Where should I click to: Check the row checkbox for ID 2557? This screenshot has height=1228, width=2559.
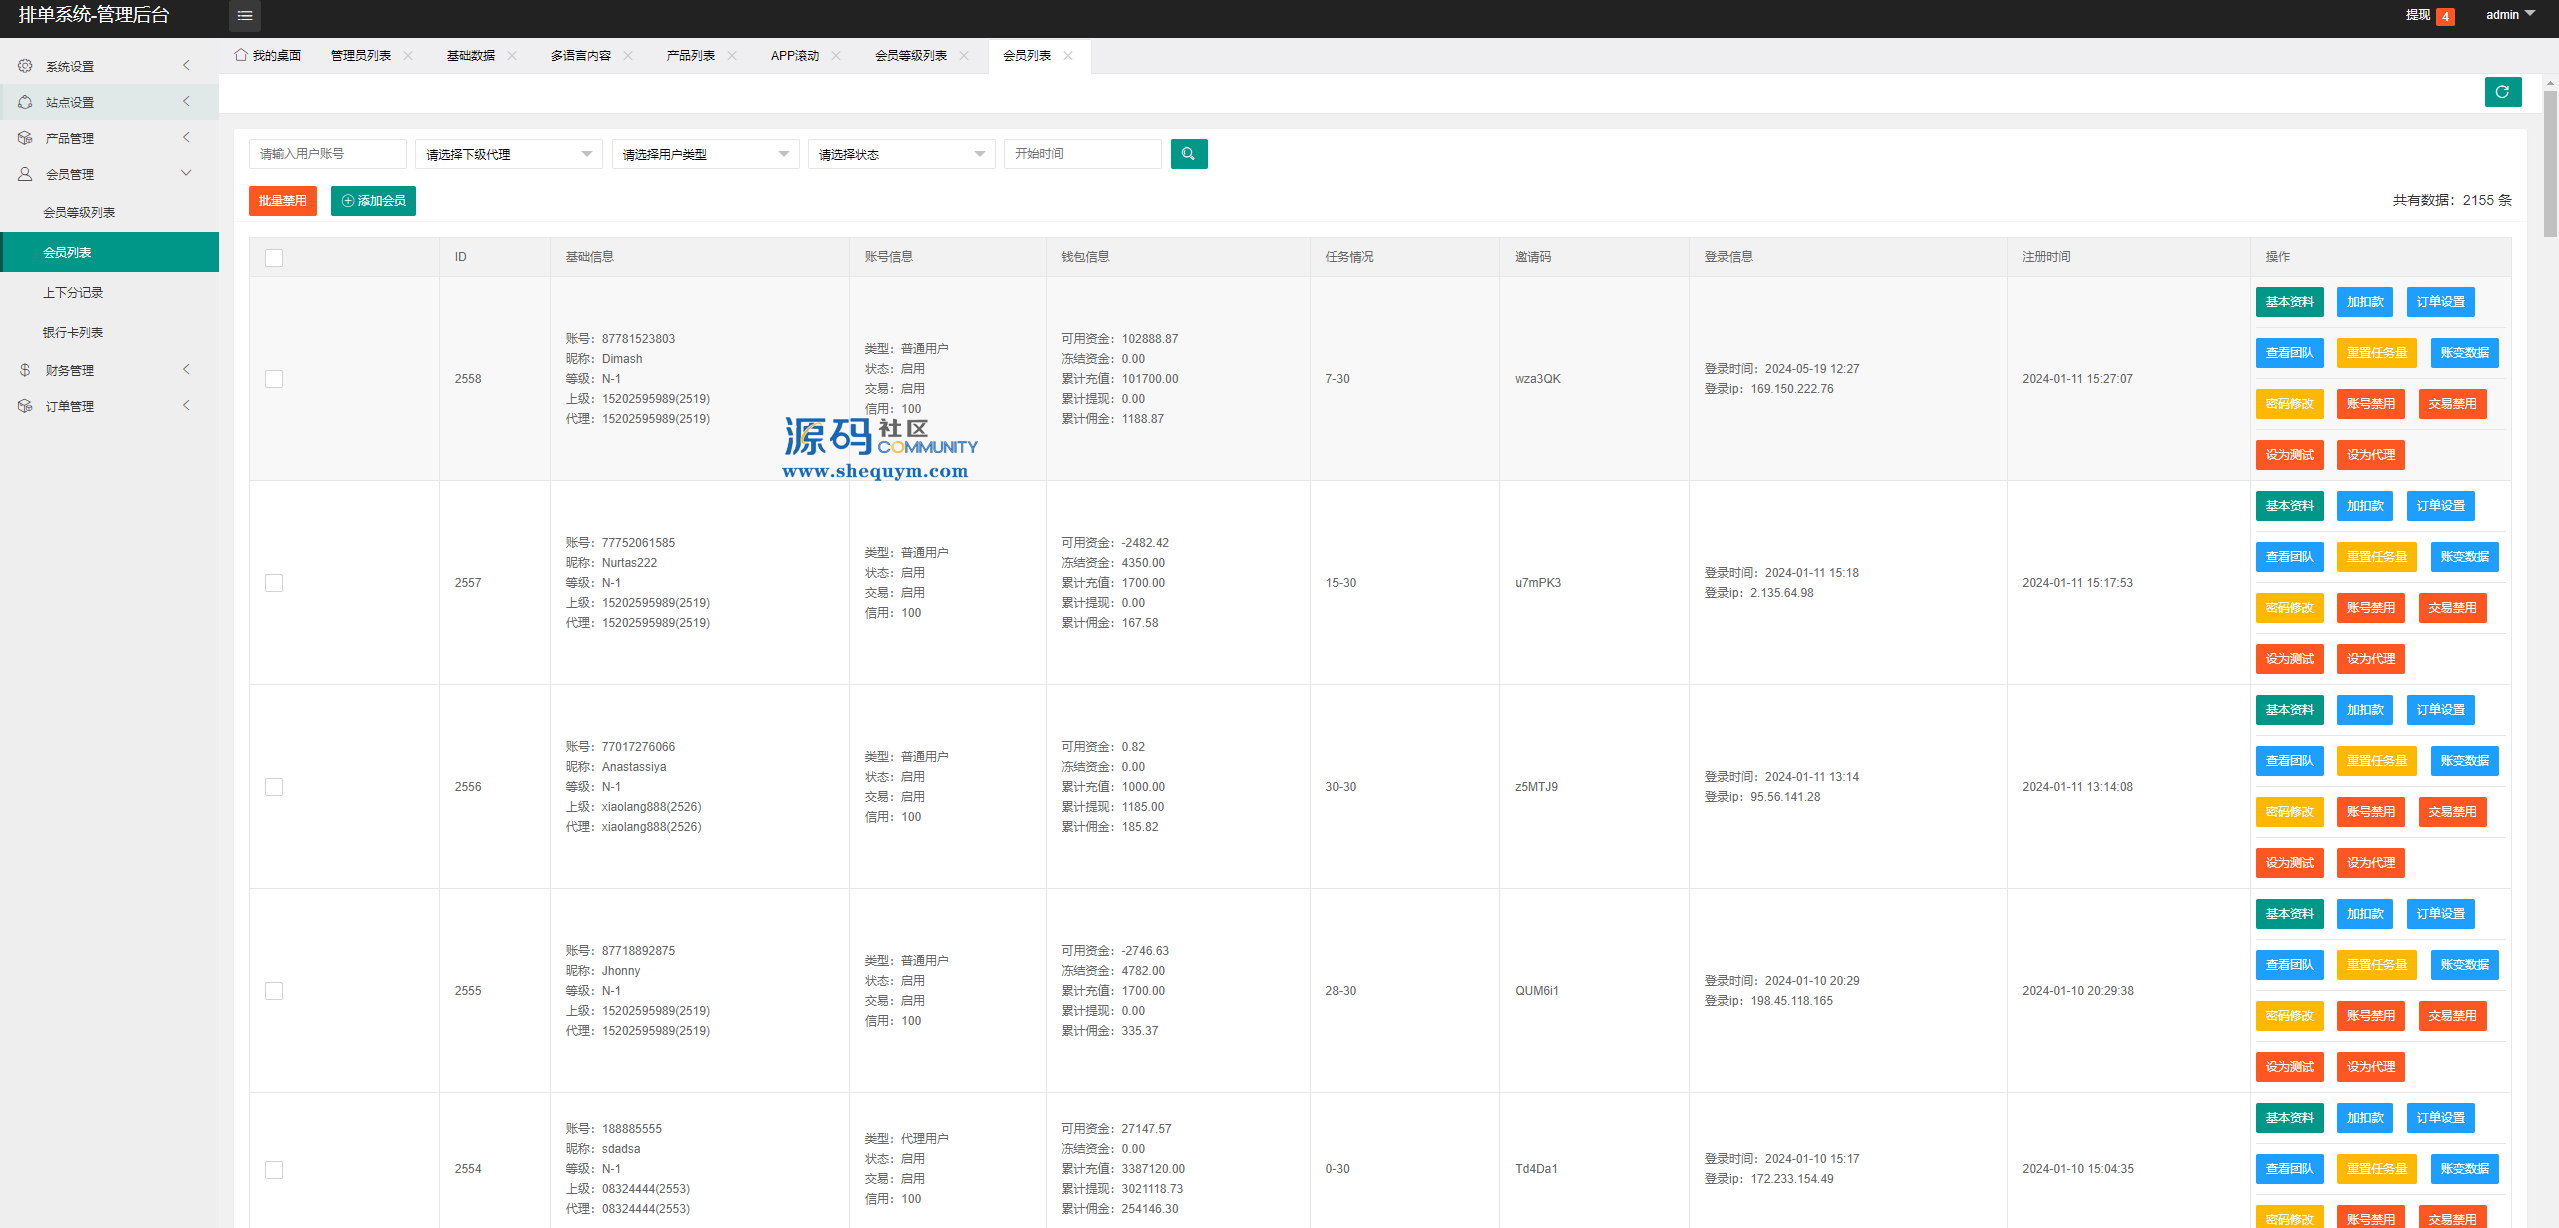click(274, 583)
